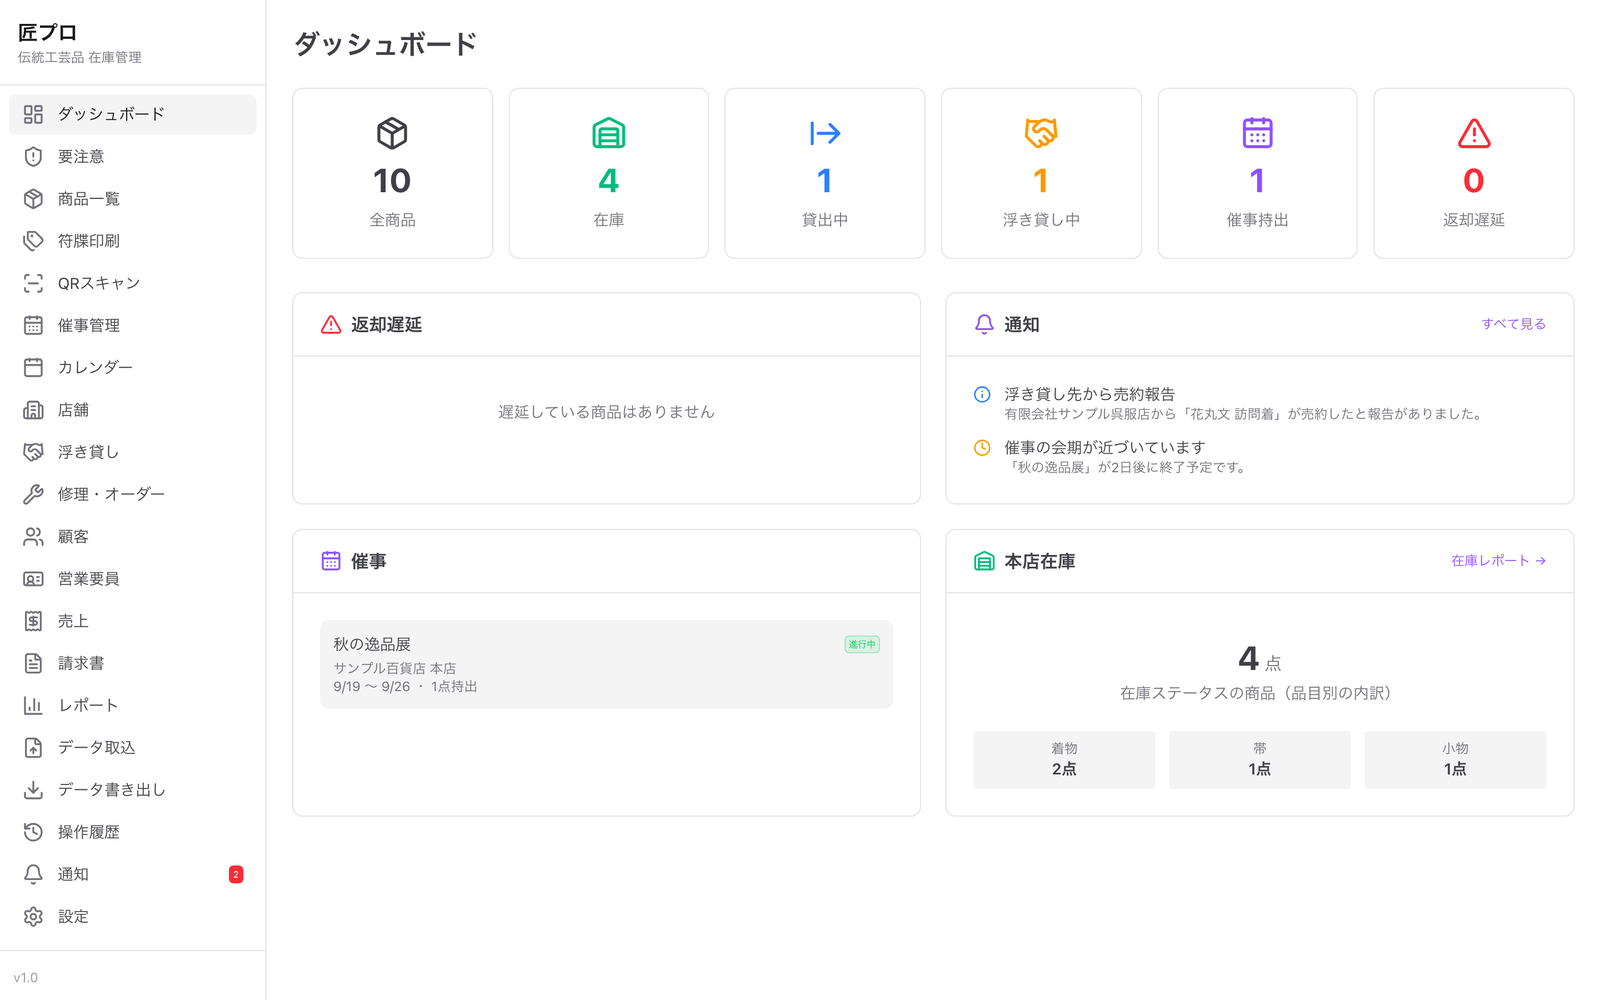Open the 操作履歴 page
The image size is (1600, 1000).
133,832
